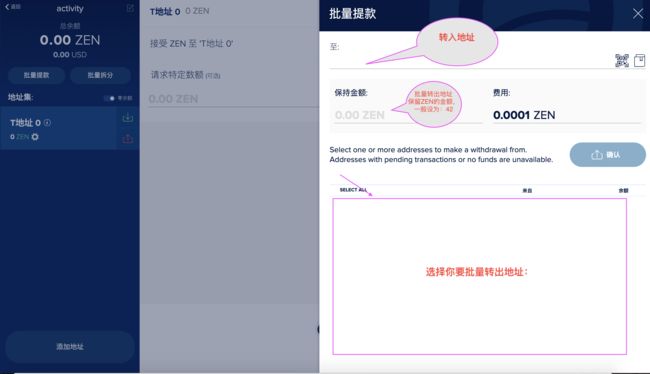Toggle the zero-balance switch next to 地址集
The image size is (650, 374).
[x=110, y=98]
